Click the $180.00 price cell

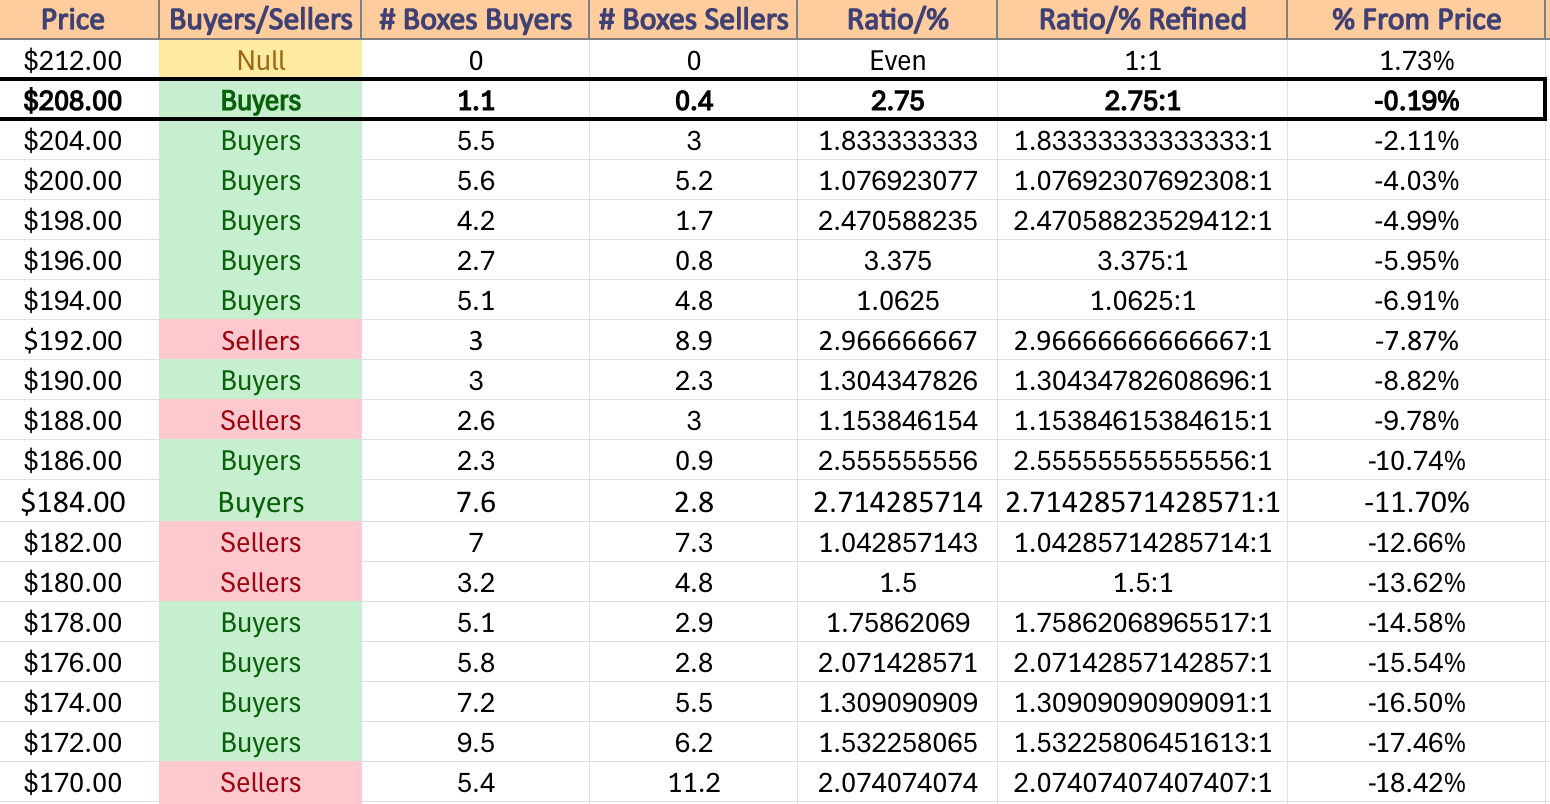(79, 582)
